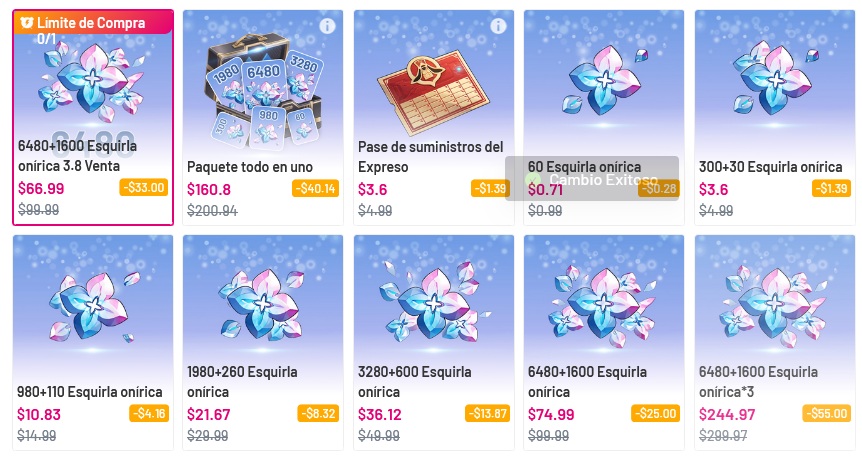Click the 300+30 Esquirla crystal image
This screenshot has height=457, width=862.
775,81
